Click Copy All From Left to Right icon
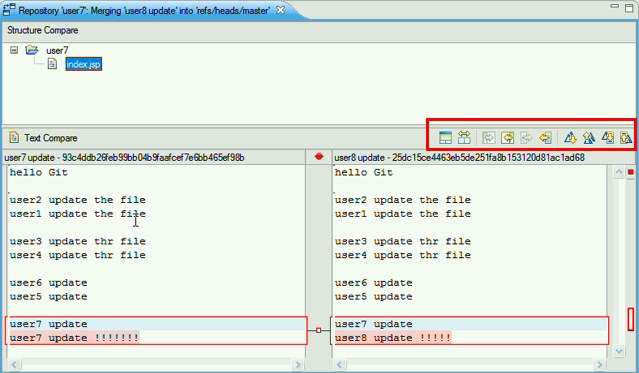Screen dimensions: 639x373 (x=489, y=138)
